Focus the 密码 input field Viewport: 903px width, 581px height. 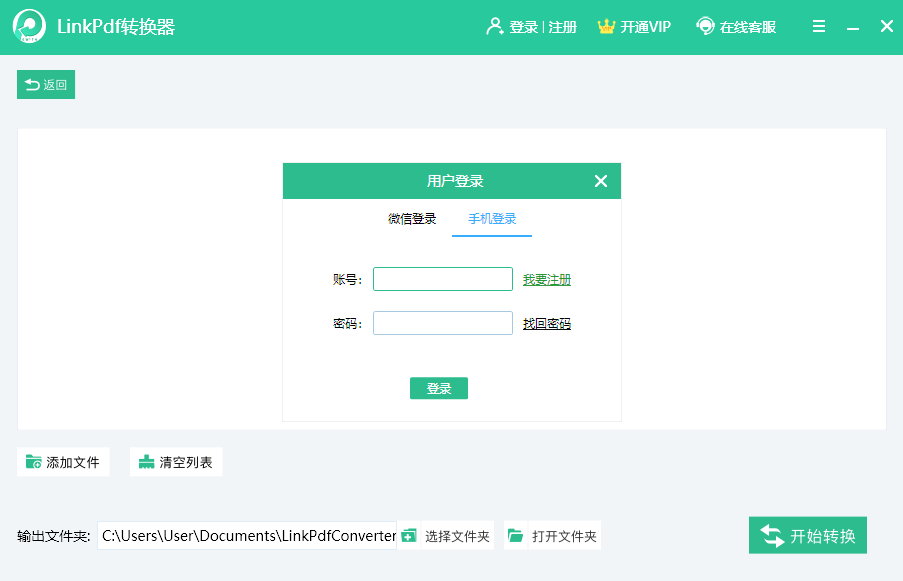[x=443, y=323]
